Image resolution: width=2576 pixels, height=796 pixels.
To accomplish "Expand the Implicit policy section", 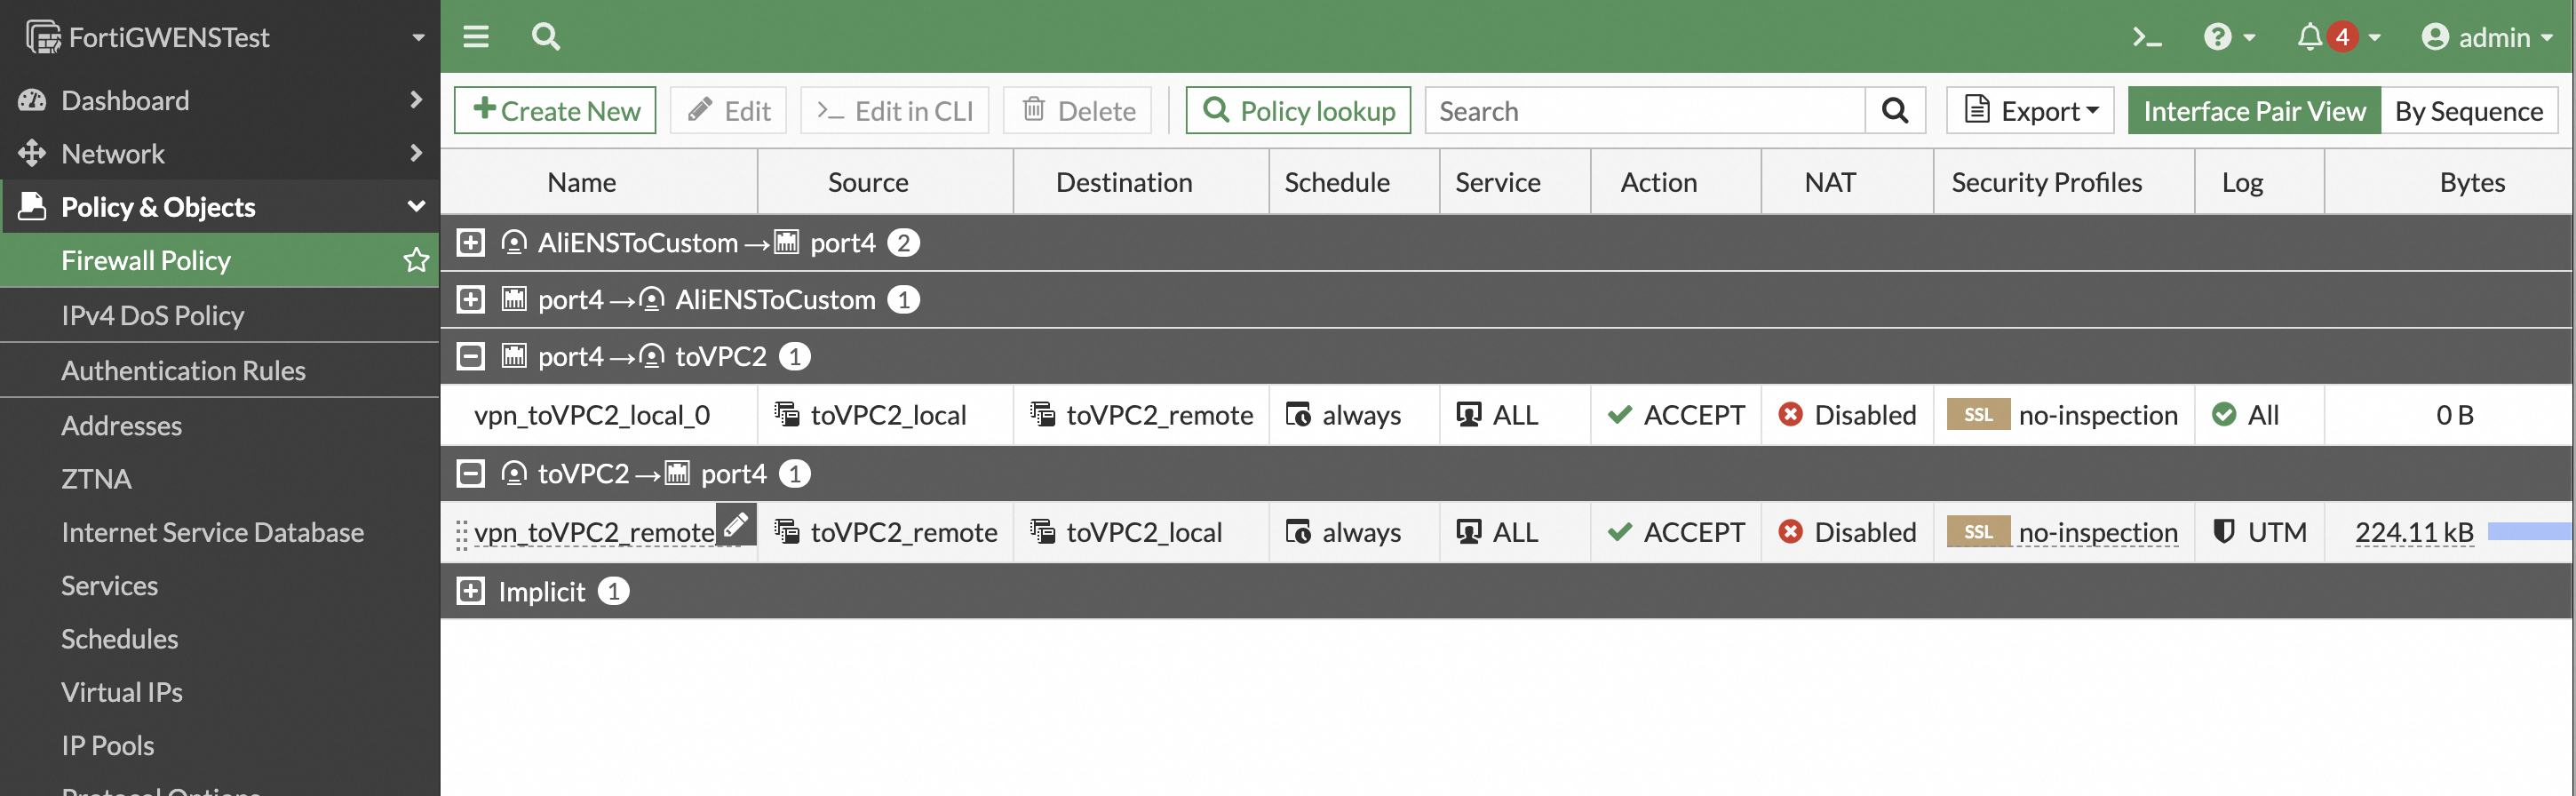I will (x=471, y=591).
